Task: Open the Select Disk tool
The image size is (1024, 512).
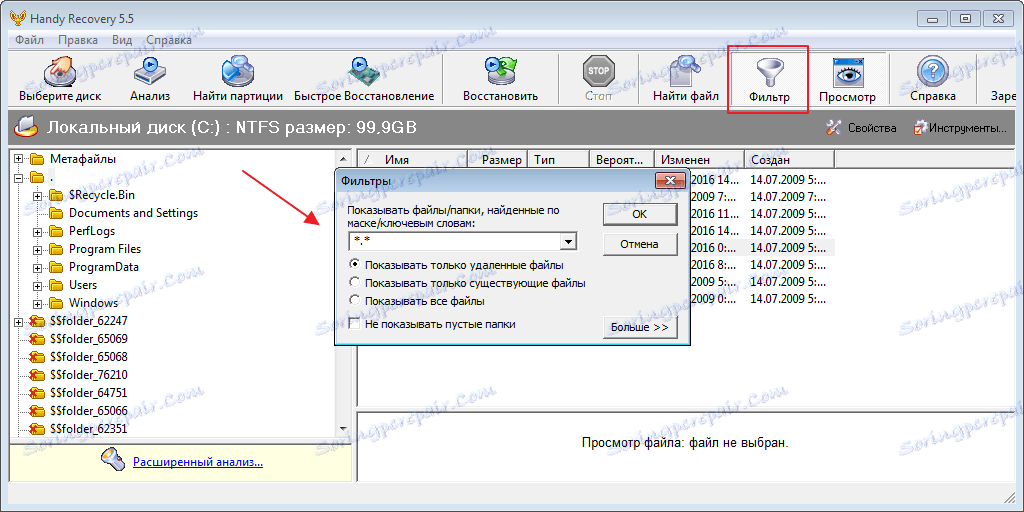Action: [60, 80]
